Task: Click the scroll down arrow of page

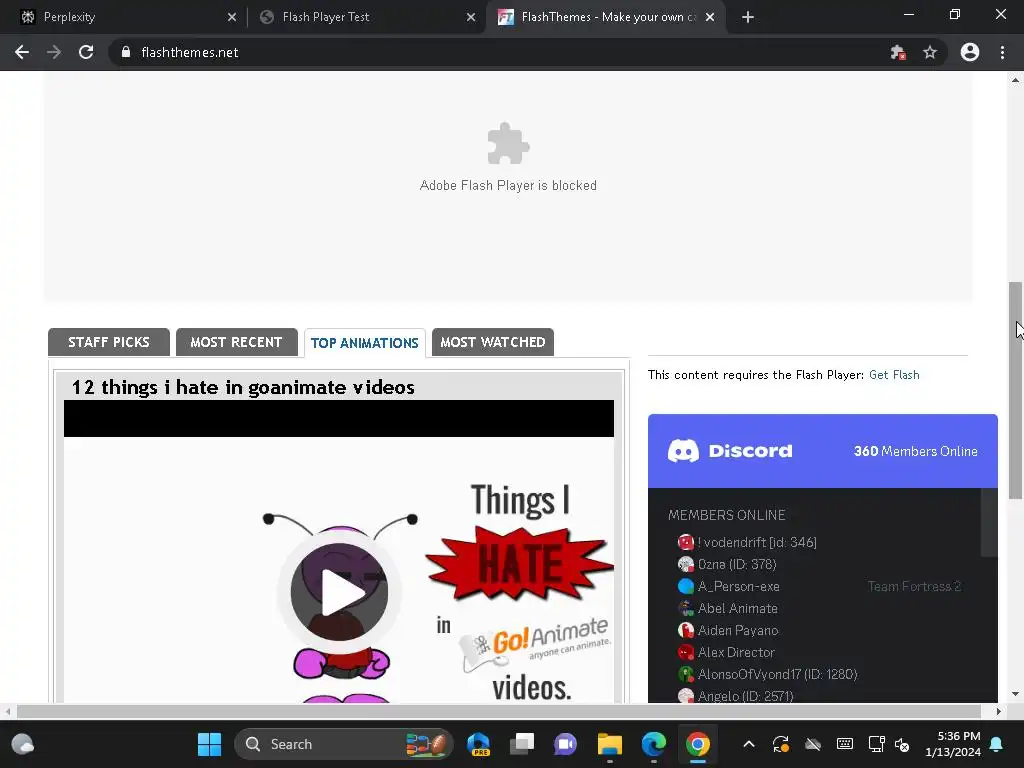Action: pyautogui.click(x=1015, y=694)
